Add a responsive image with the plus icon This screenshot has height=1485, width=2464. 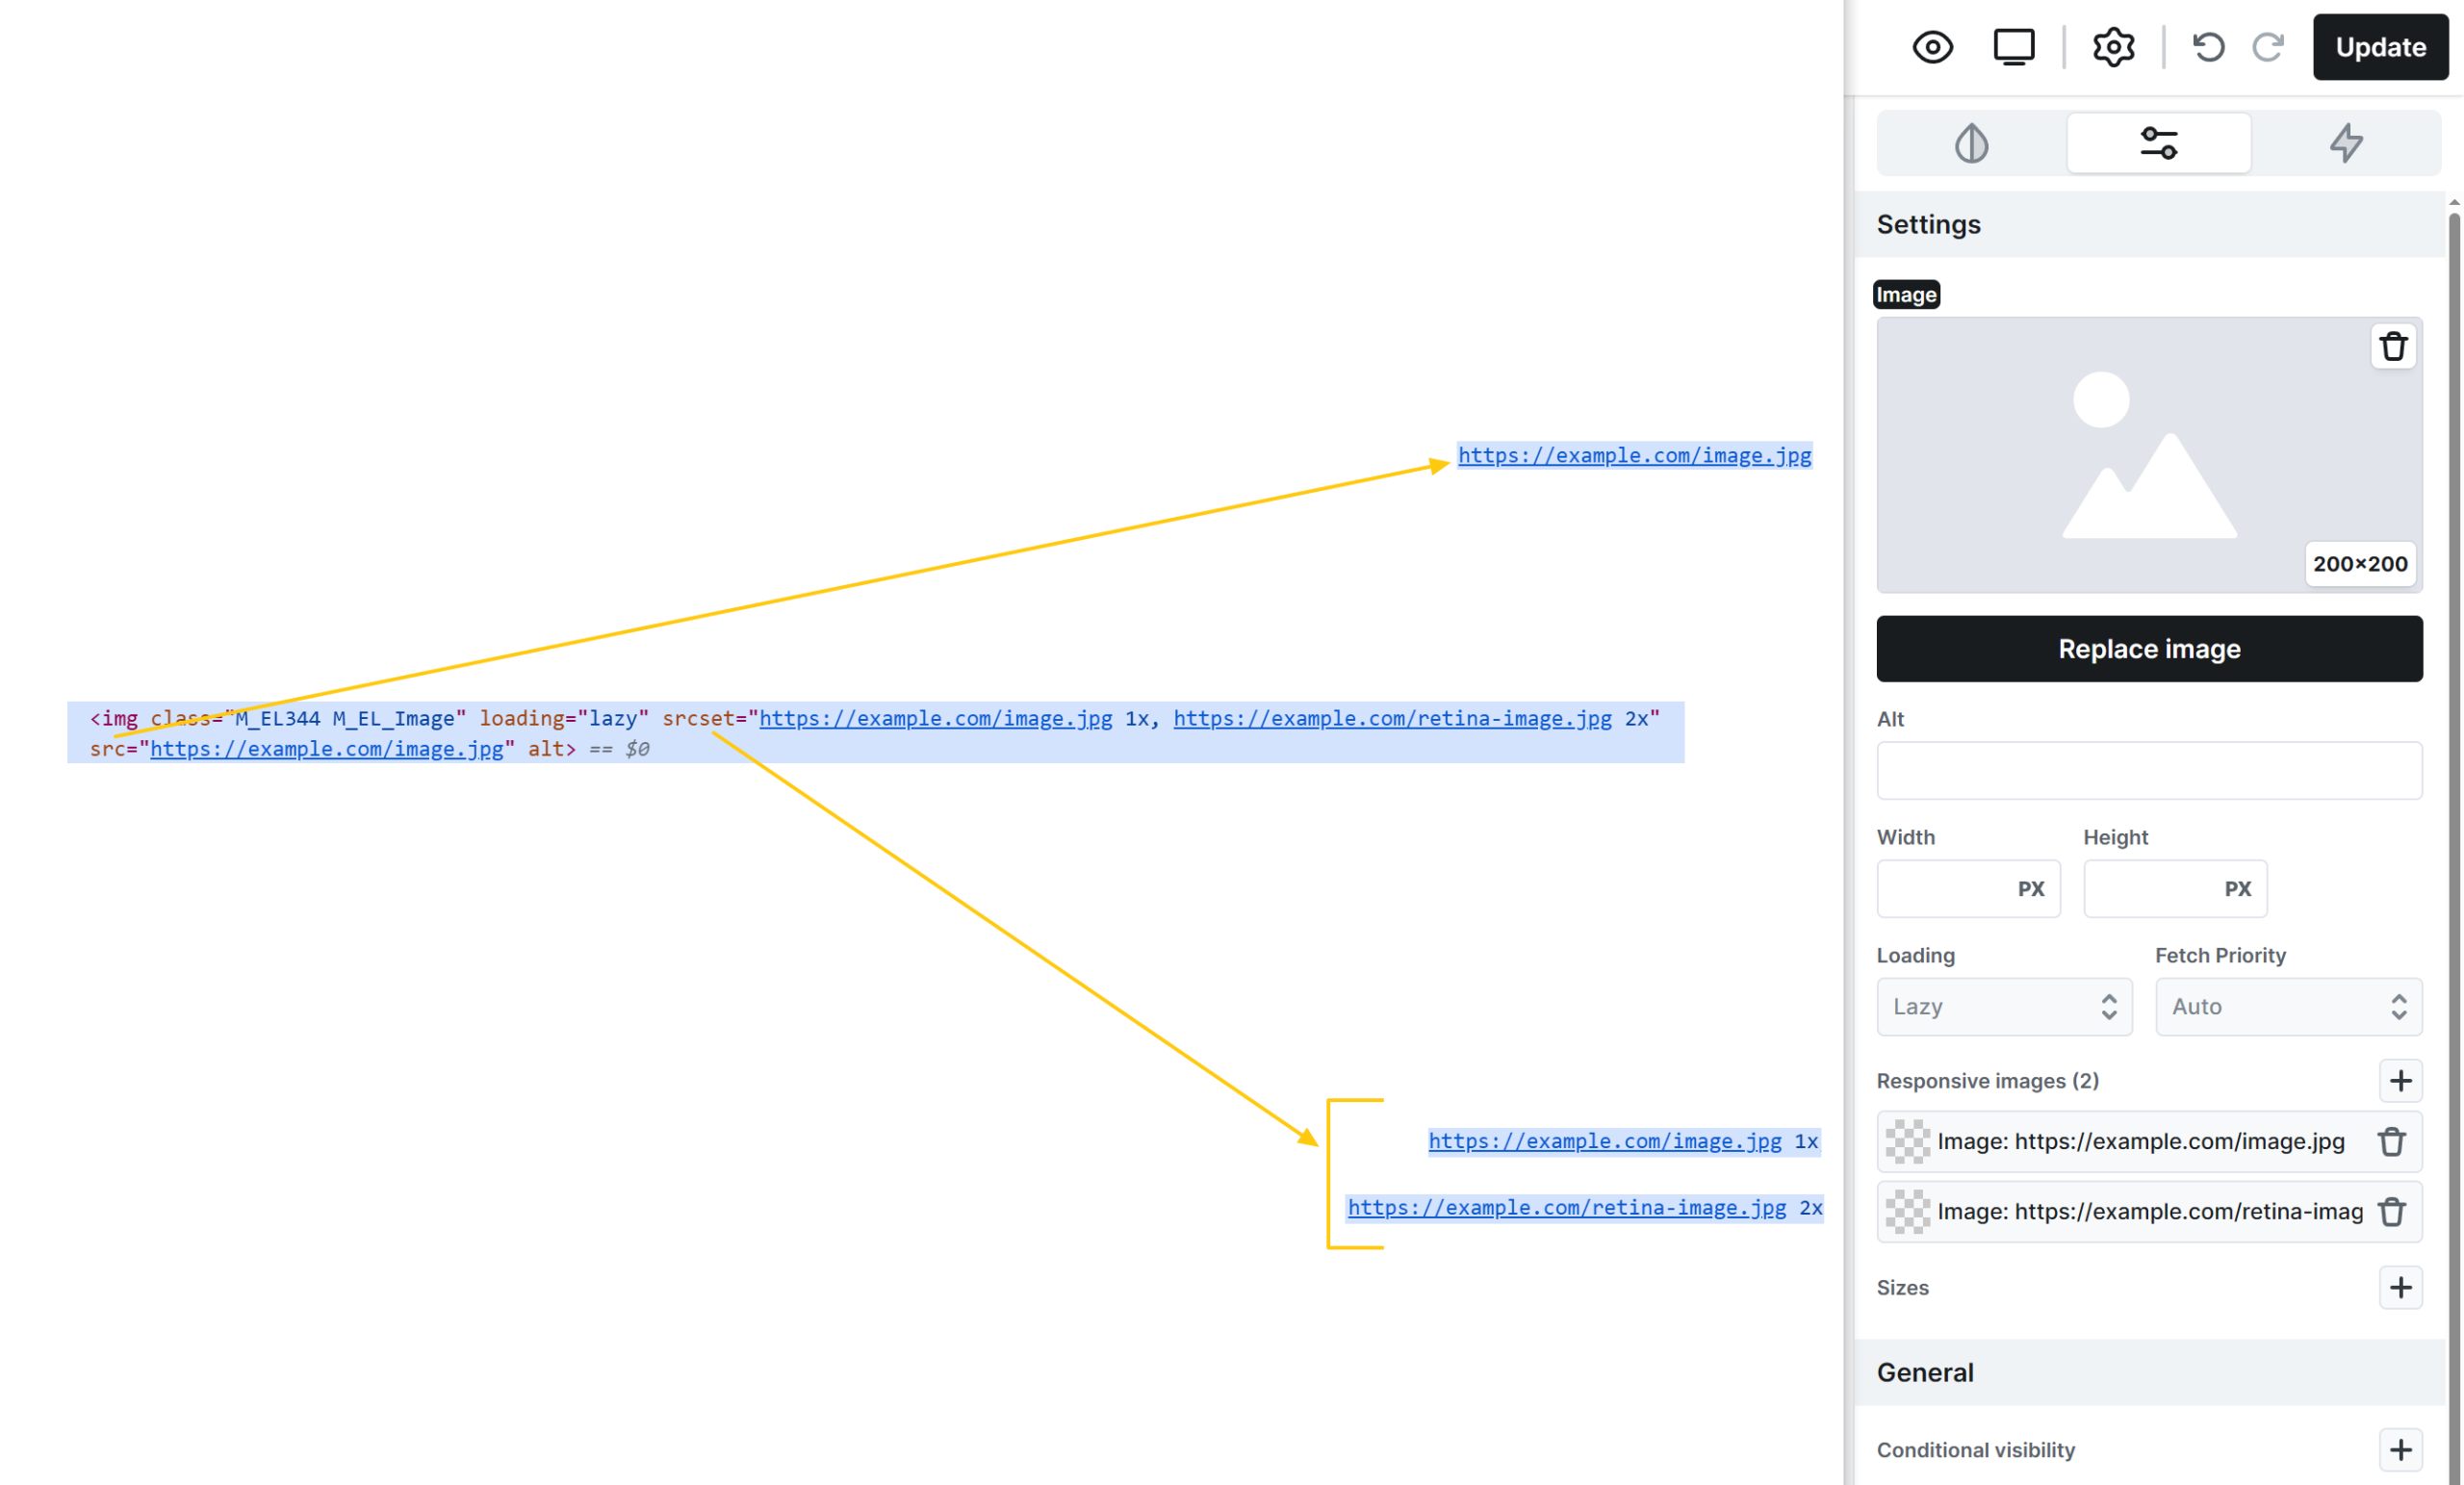[x=2400, y=1080]
